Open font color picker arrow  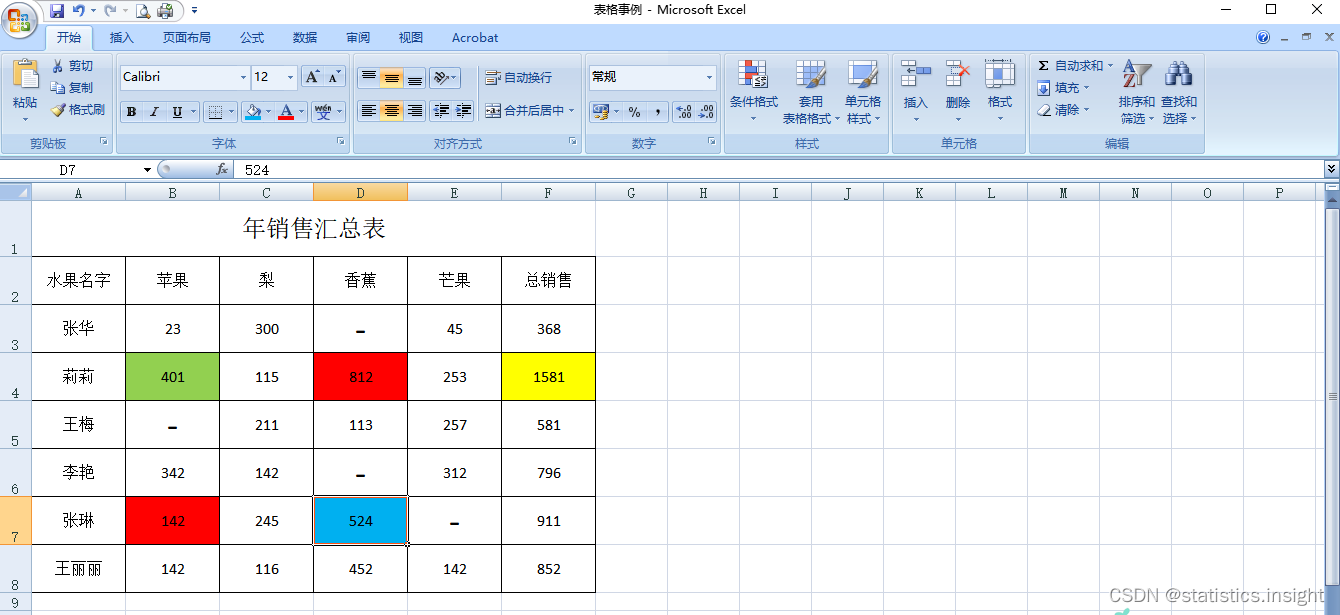(302, 112)
